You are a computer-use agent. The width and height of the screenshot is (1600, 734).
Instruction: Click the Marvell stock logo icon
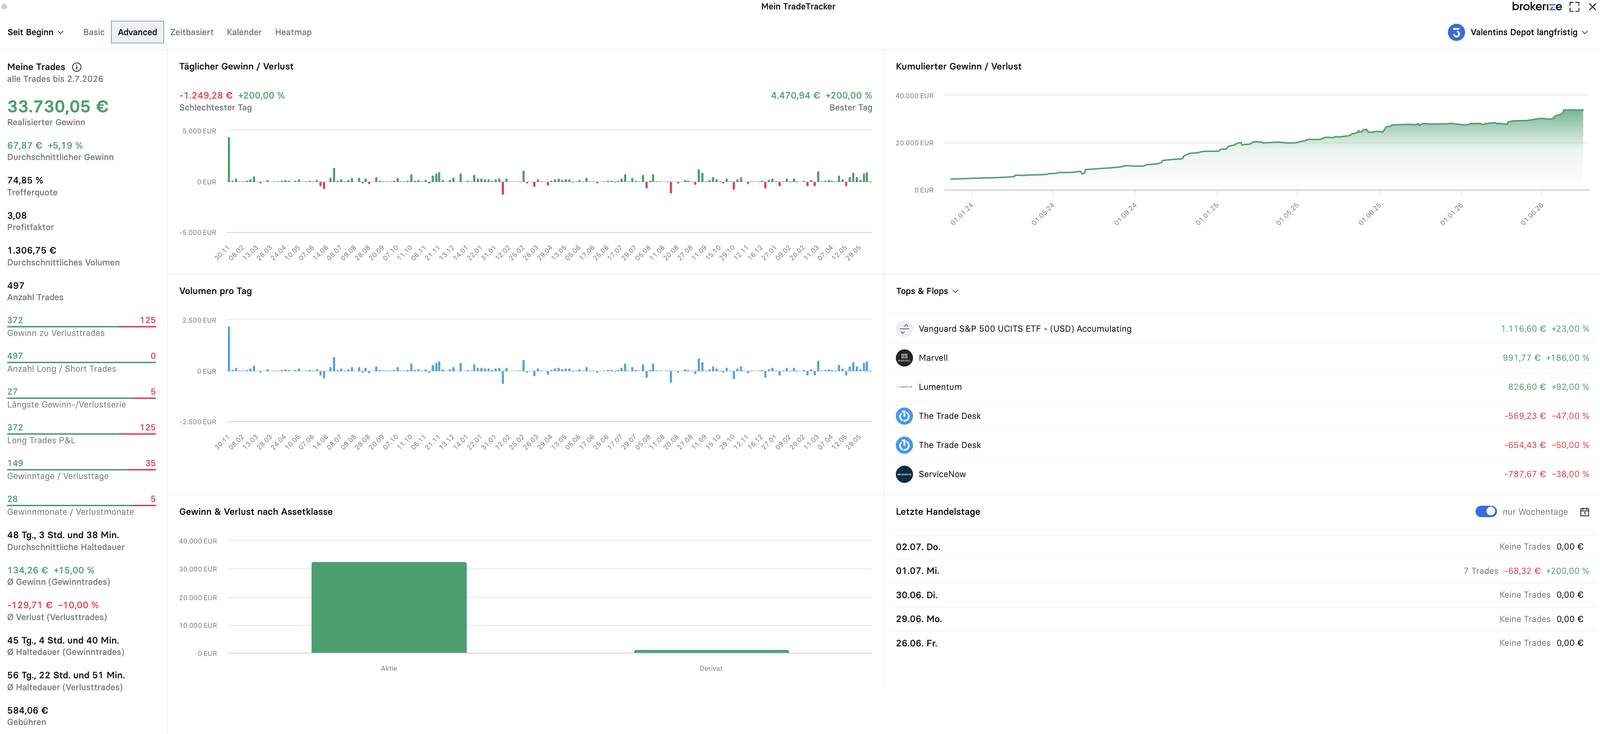(904, 358)
